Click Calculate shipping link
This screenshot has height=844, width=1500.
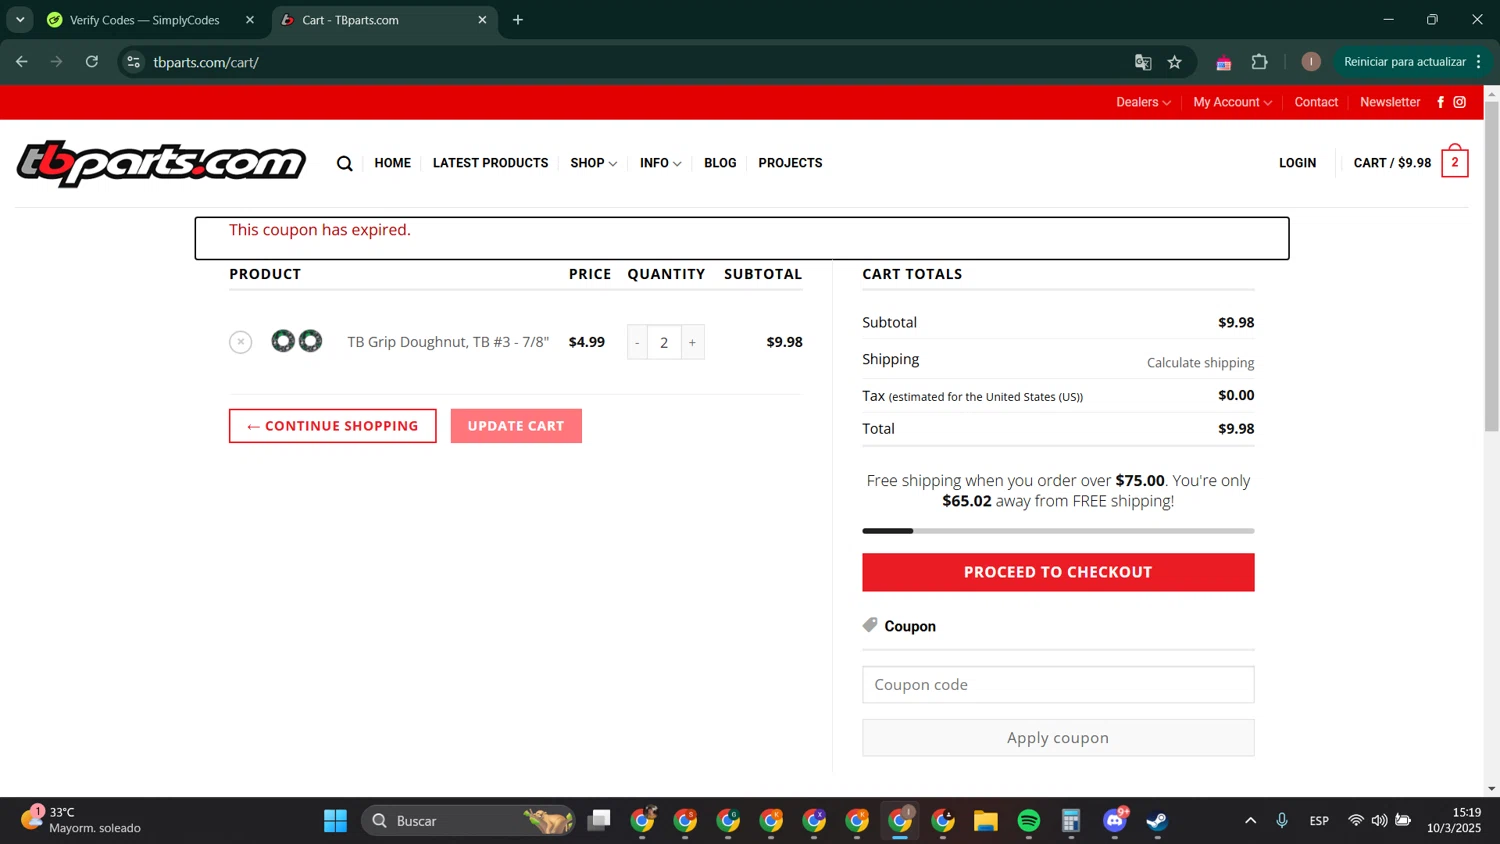click(1200, 363)
